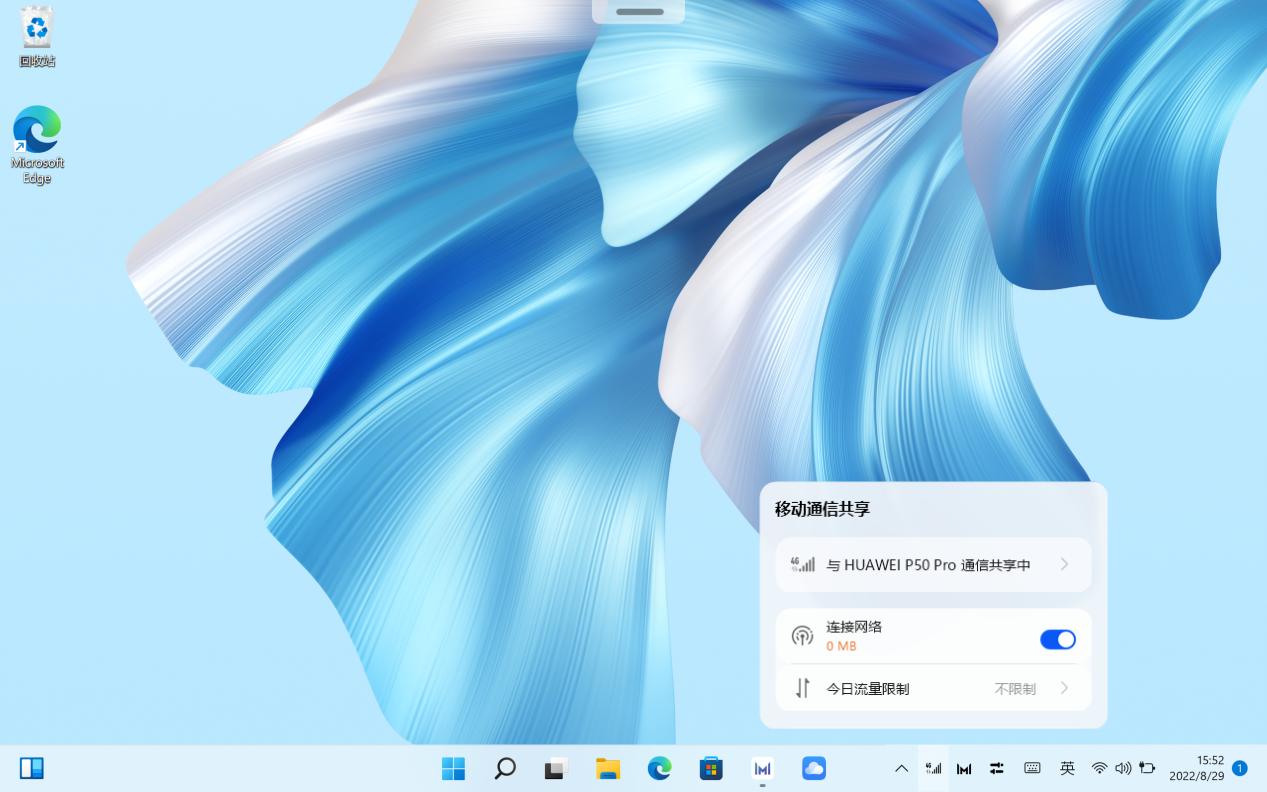Open the notification badge showing 1
The width and height of the screenshot is (1267, 792).
pos(1239,768)
